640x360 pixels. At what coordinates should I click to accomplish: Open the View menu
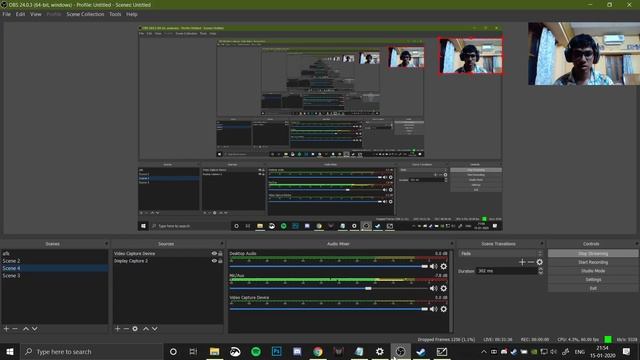tap(36, 14)
